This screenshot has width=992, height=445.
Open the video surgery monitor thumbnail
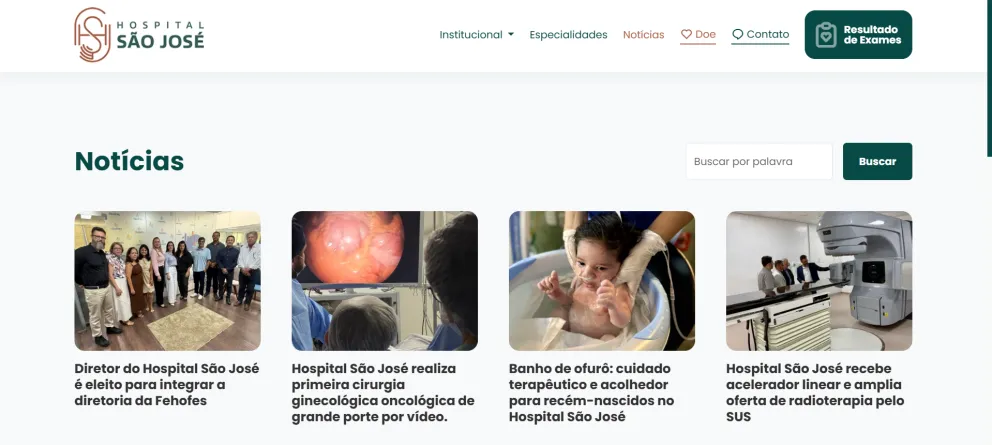click(x=385, y=281)
